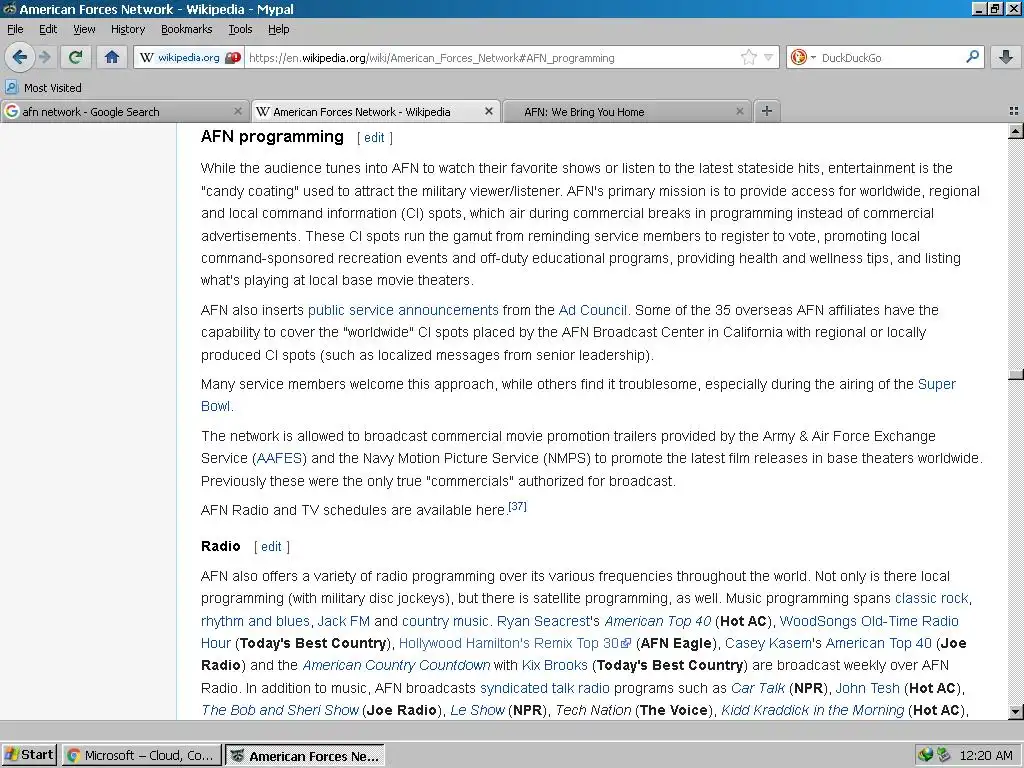Click the Forward arrow button
Screen dimensions: 1024x768
click(x=44, y=57)
